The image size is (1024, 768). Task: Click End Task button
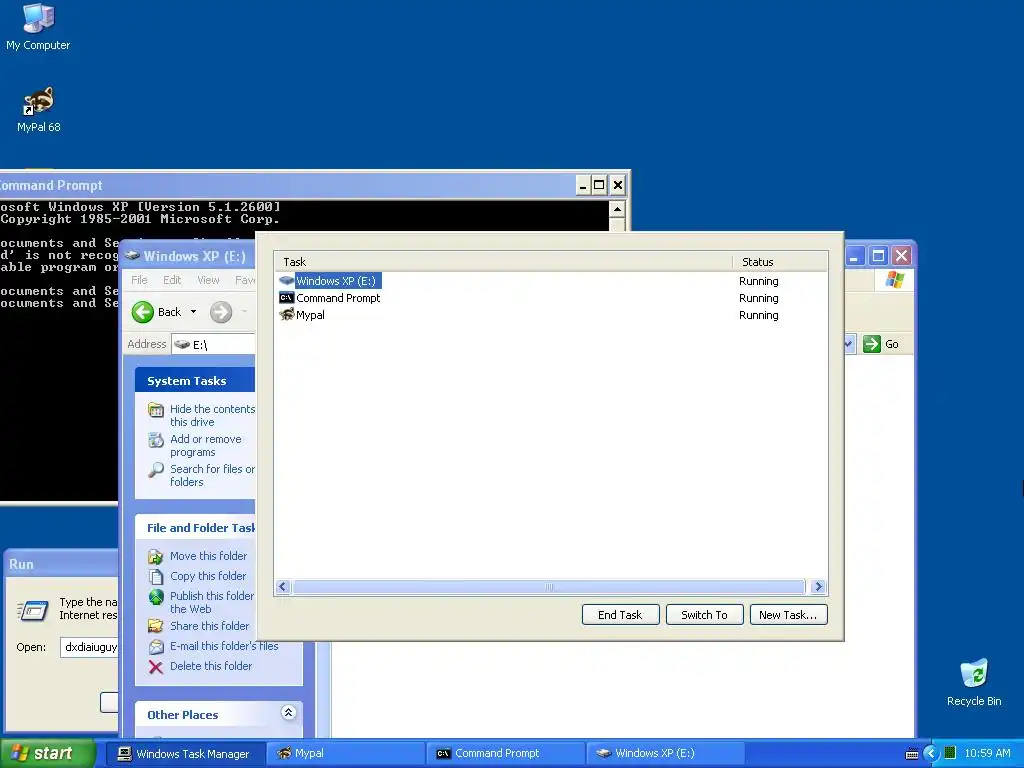[620, 615]
